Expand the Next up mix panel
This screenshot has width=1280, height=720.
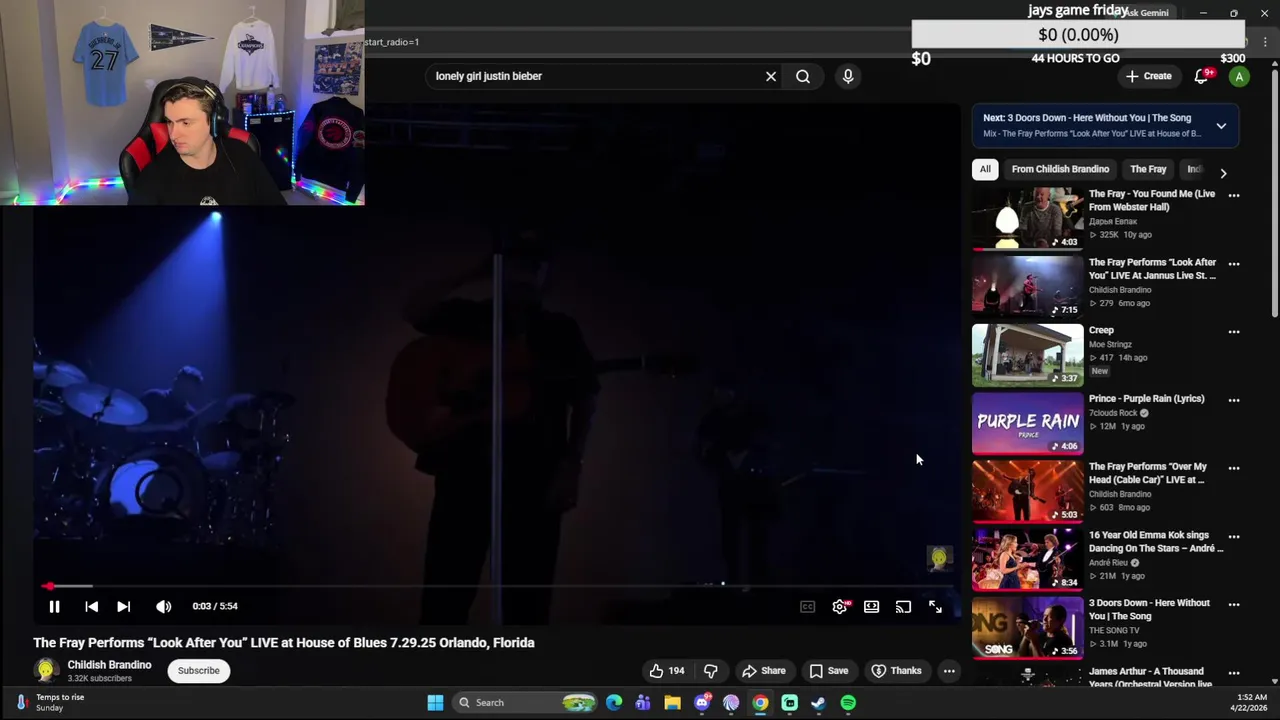(1221, 126)
